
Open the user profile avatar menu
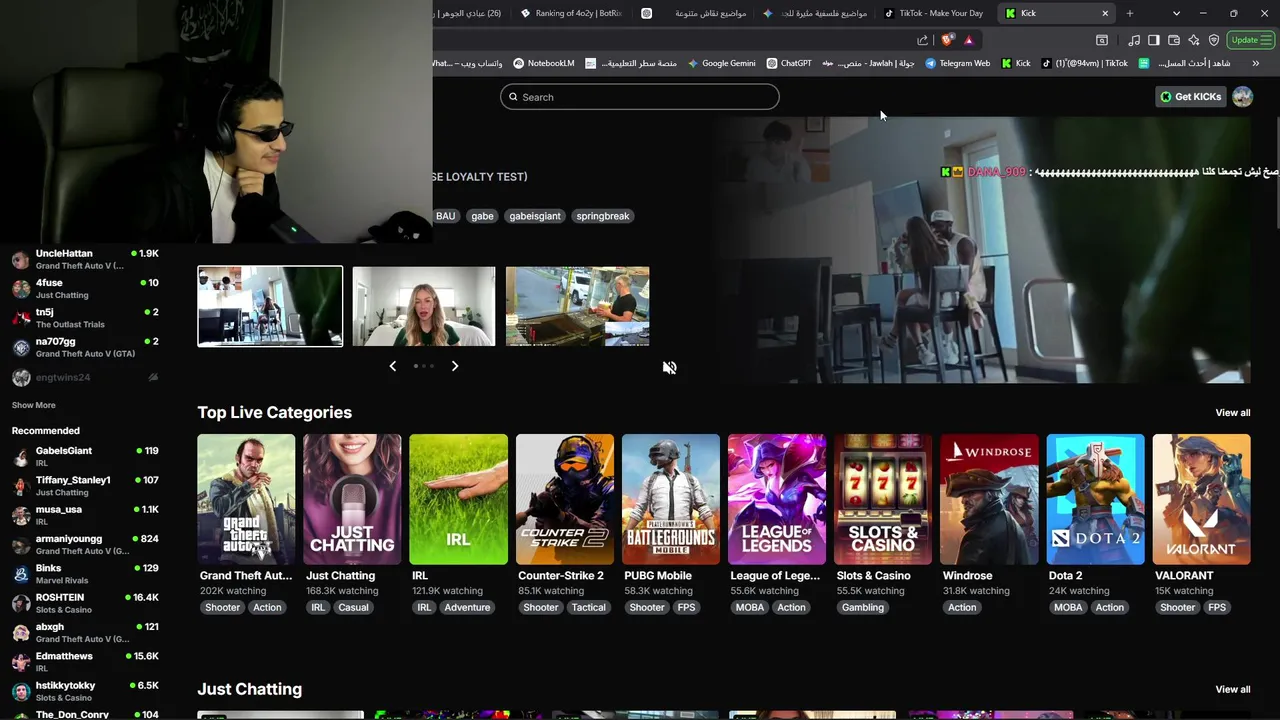1242,97
